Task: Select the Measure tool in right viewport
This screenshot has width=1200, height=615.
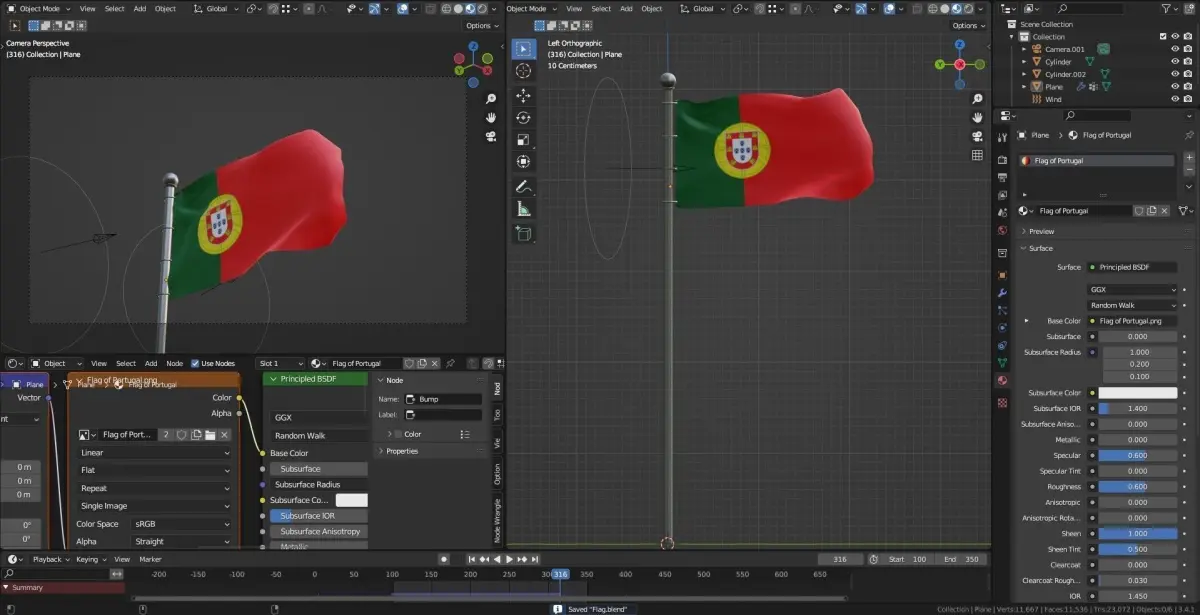Action: coord(524,209)
